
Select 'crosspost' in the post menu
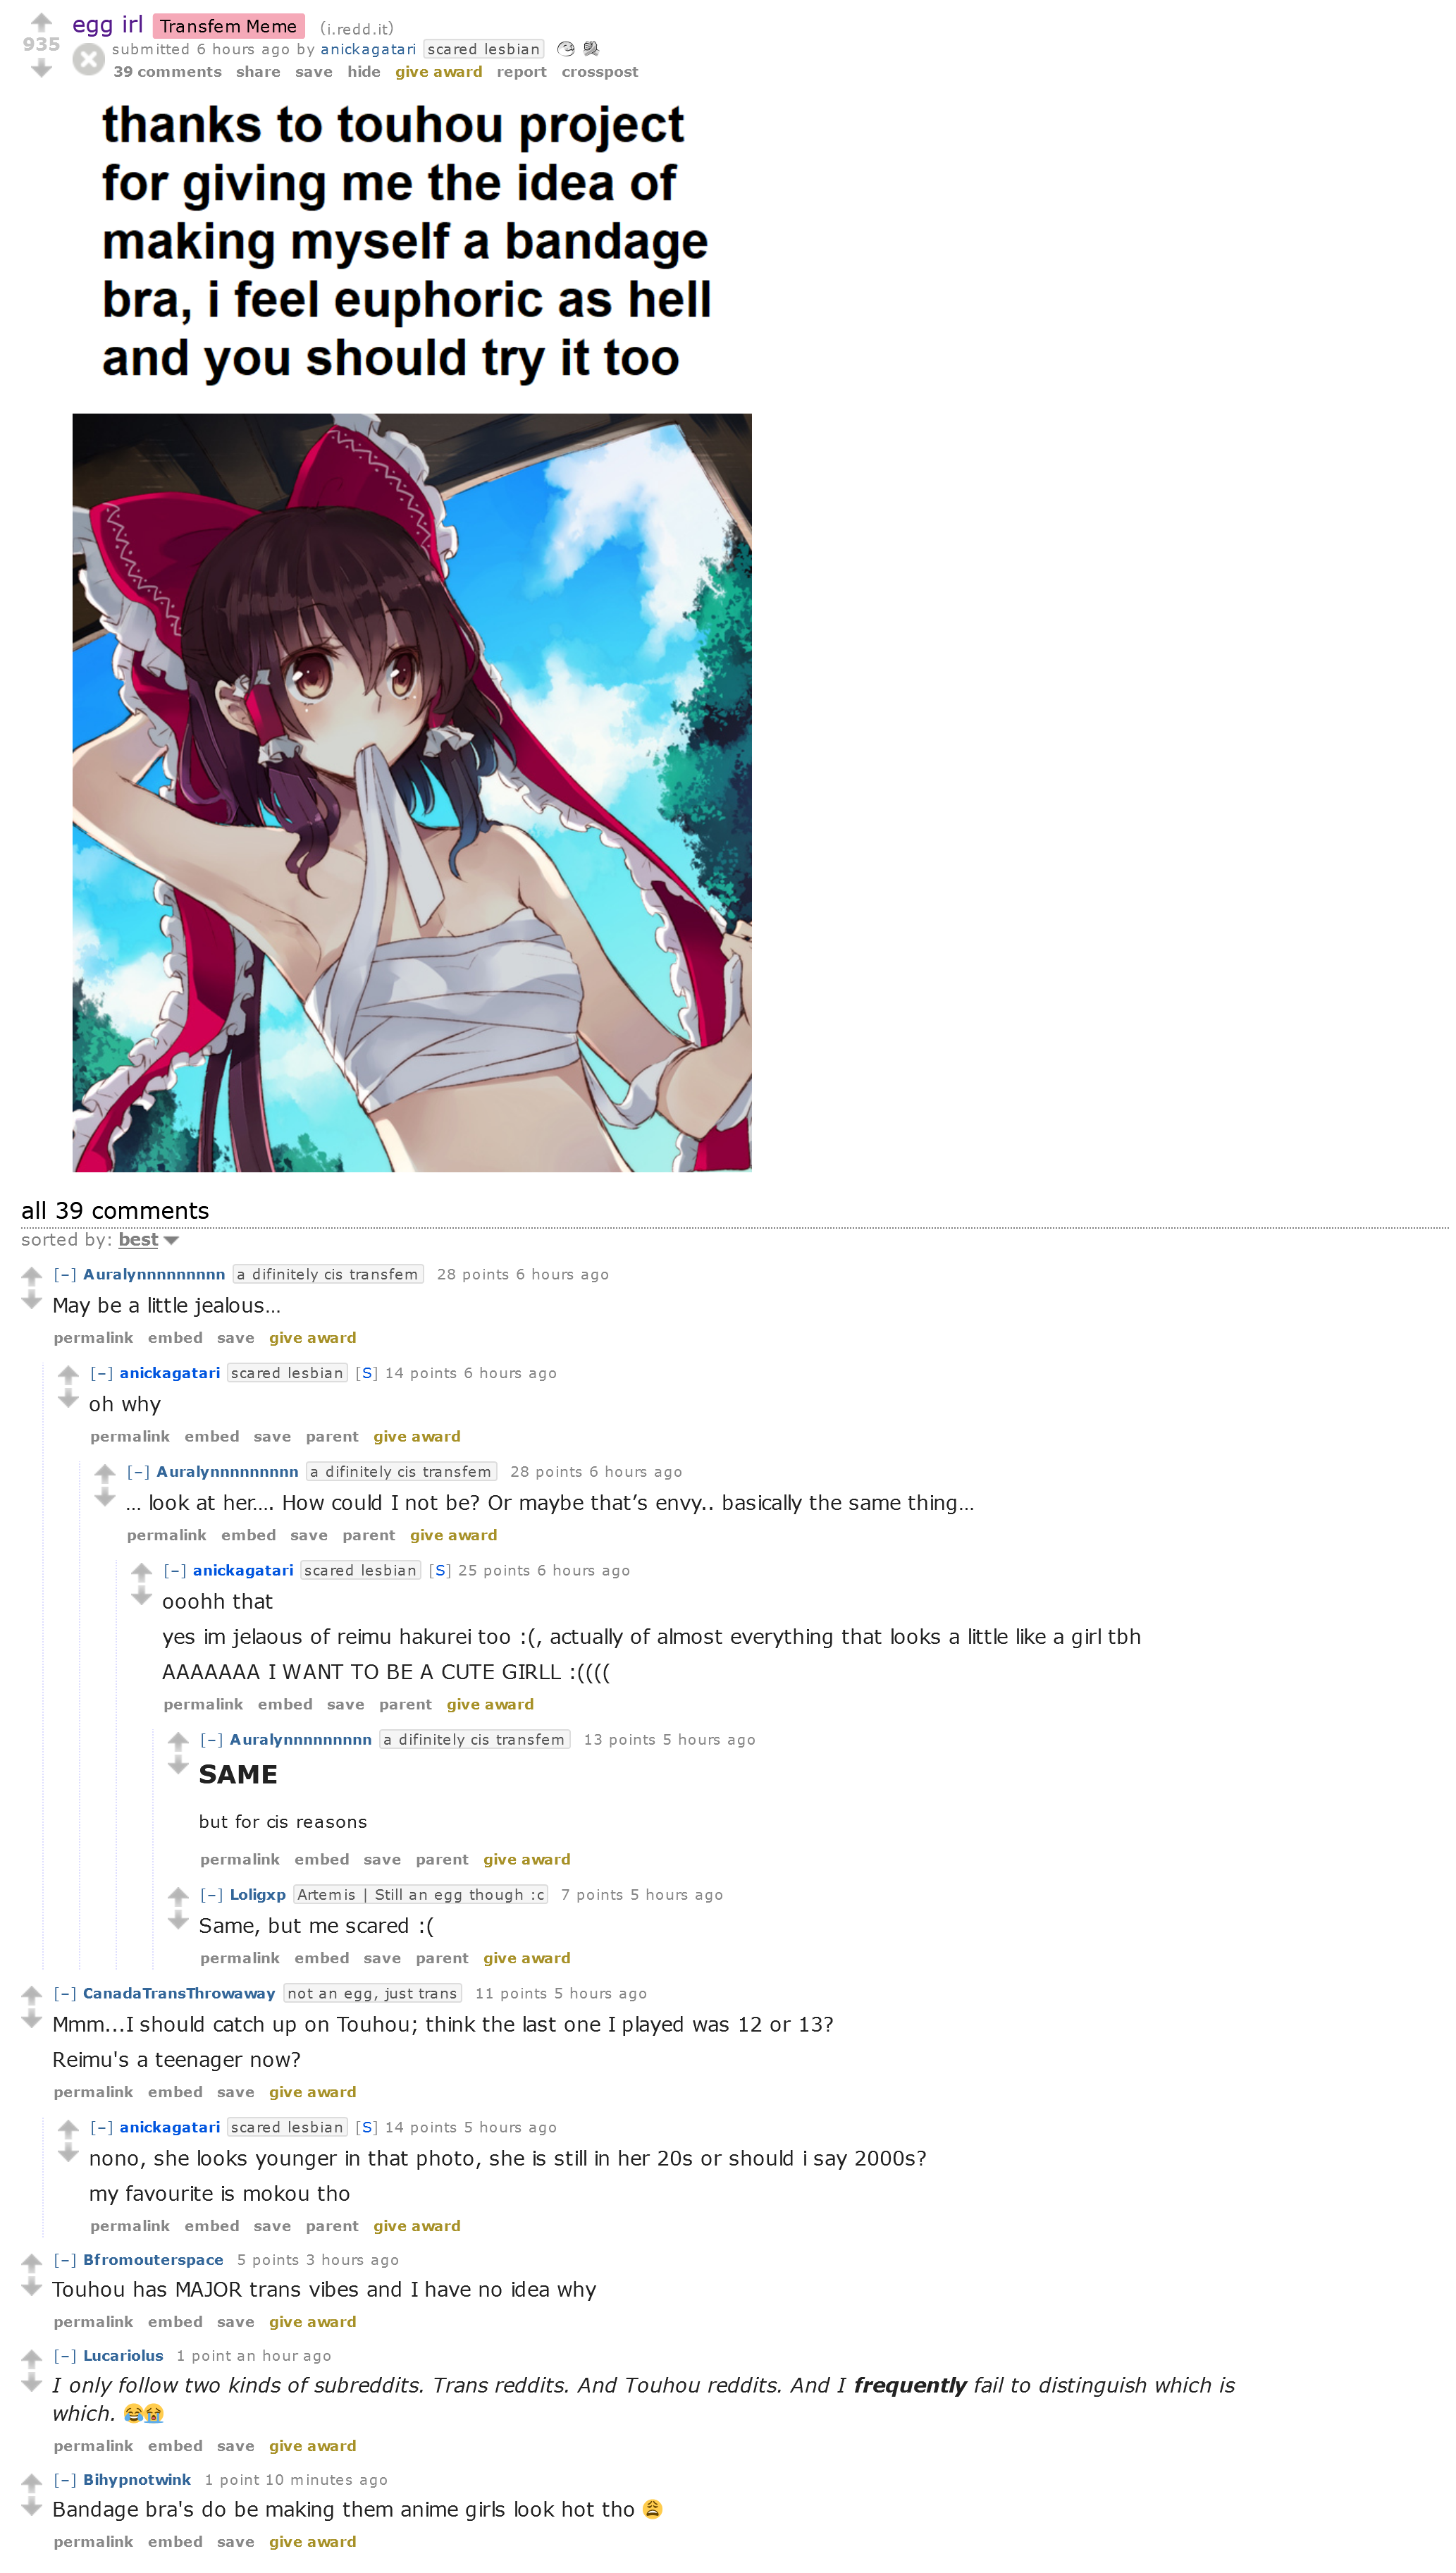(600, 72)
